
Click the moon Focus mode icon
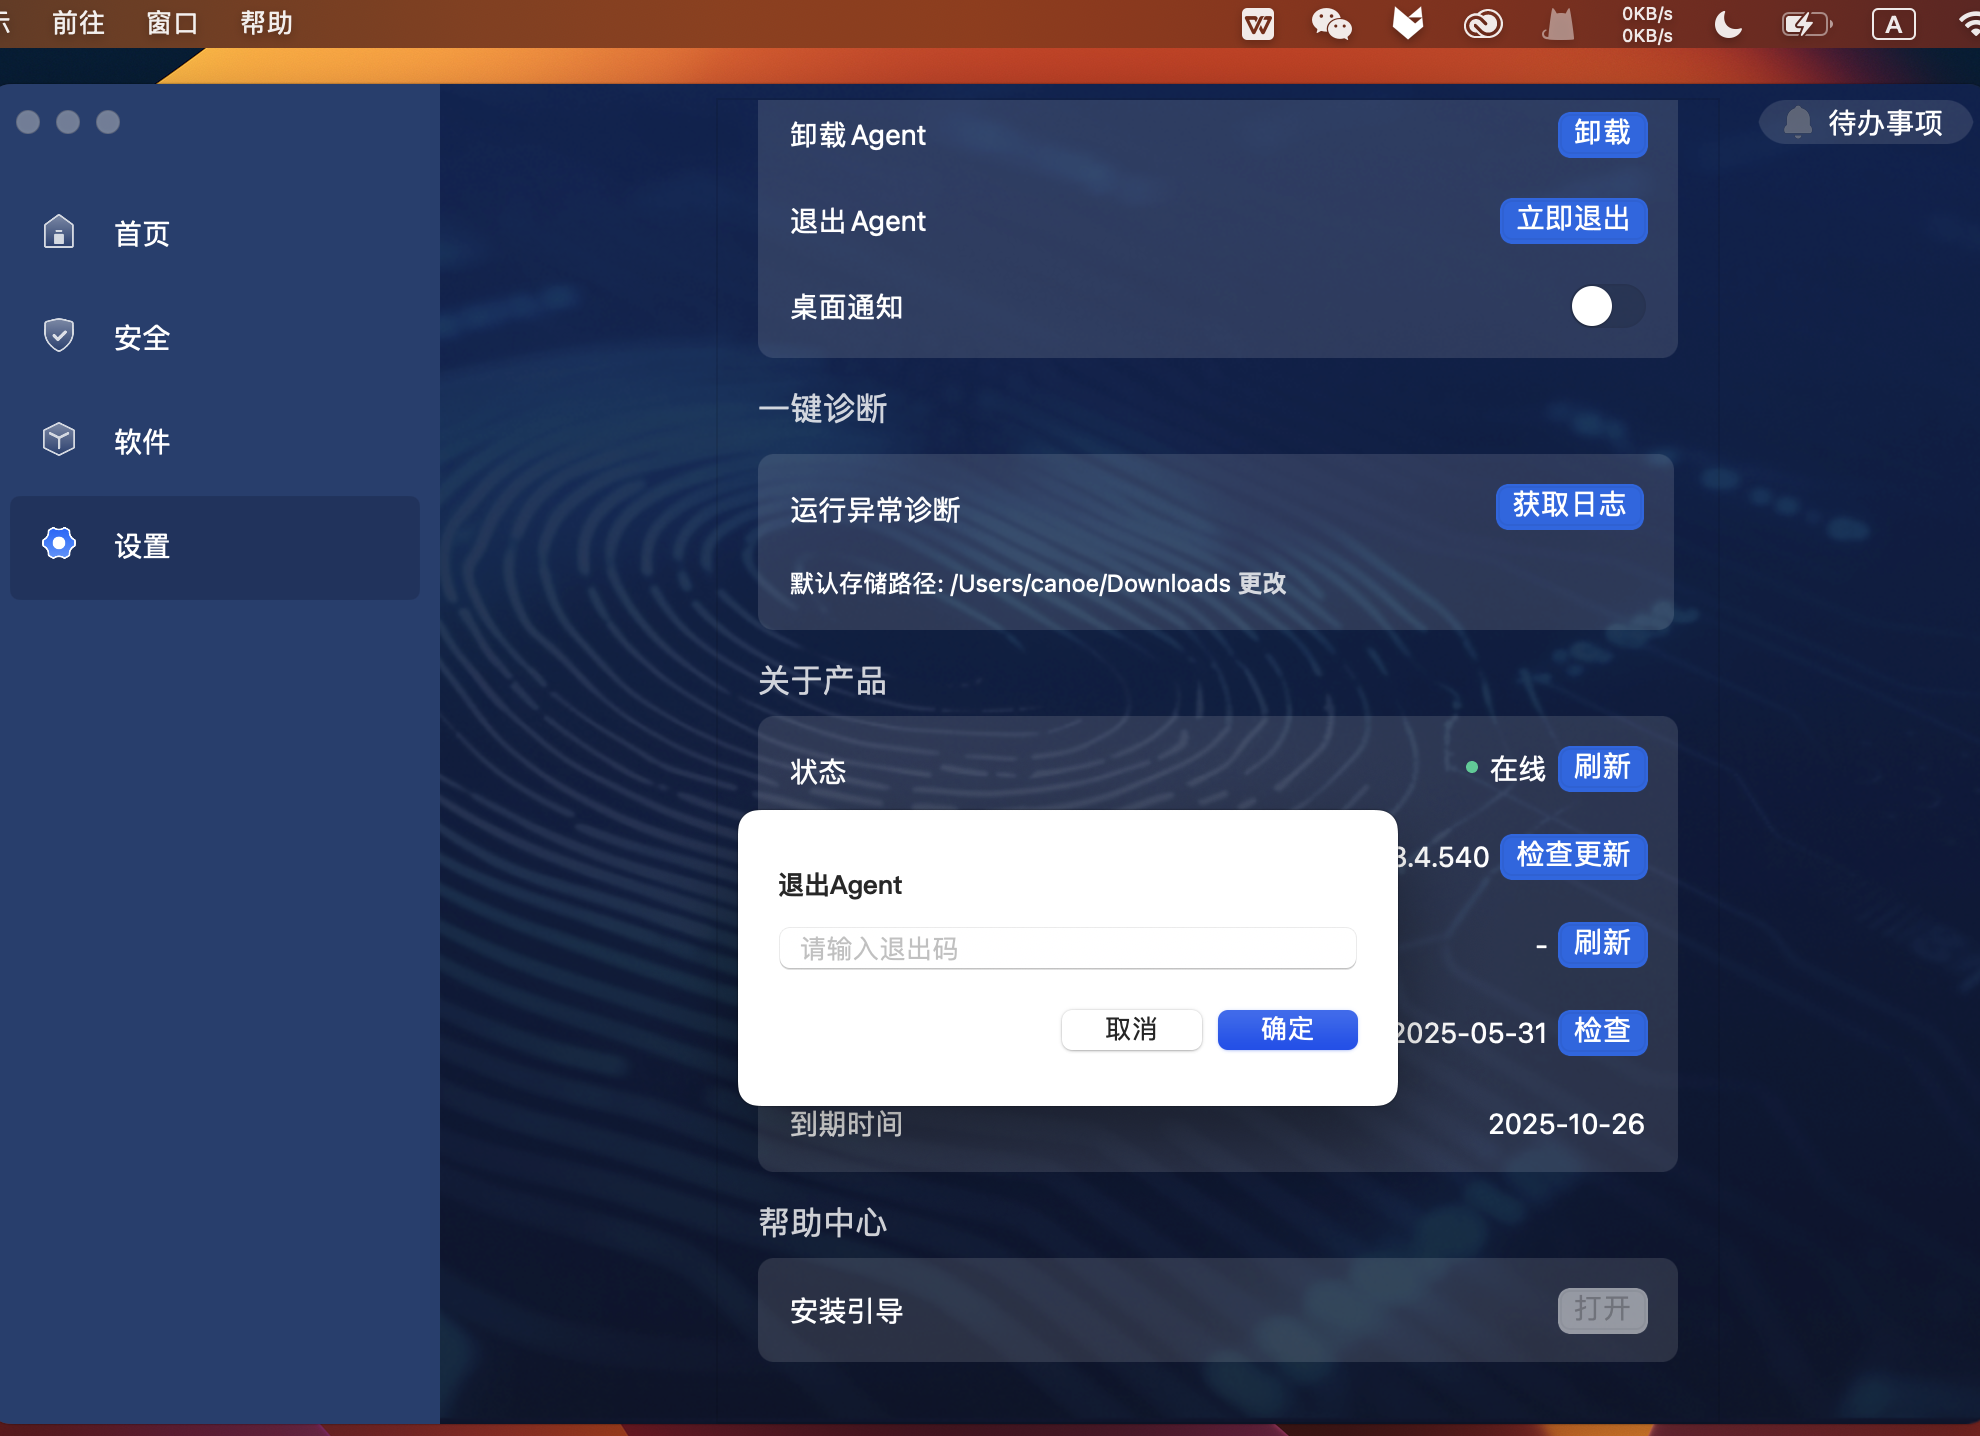coord(1727,24)
